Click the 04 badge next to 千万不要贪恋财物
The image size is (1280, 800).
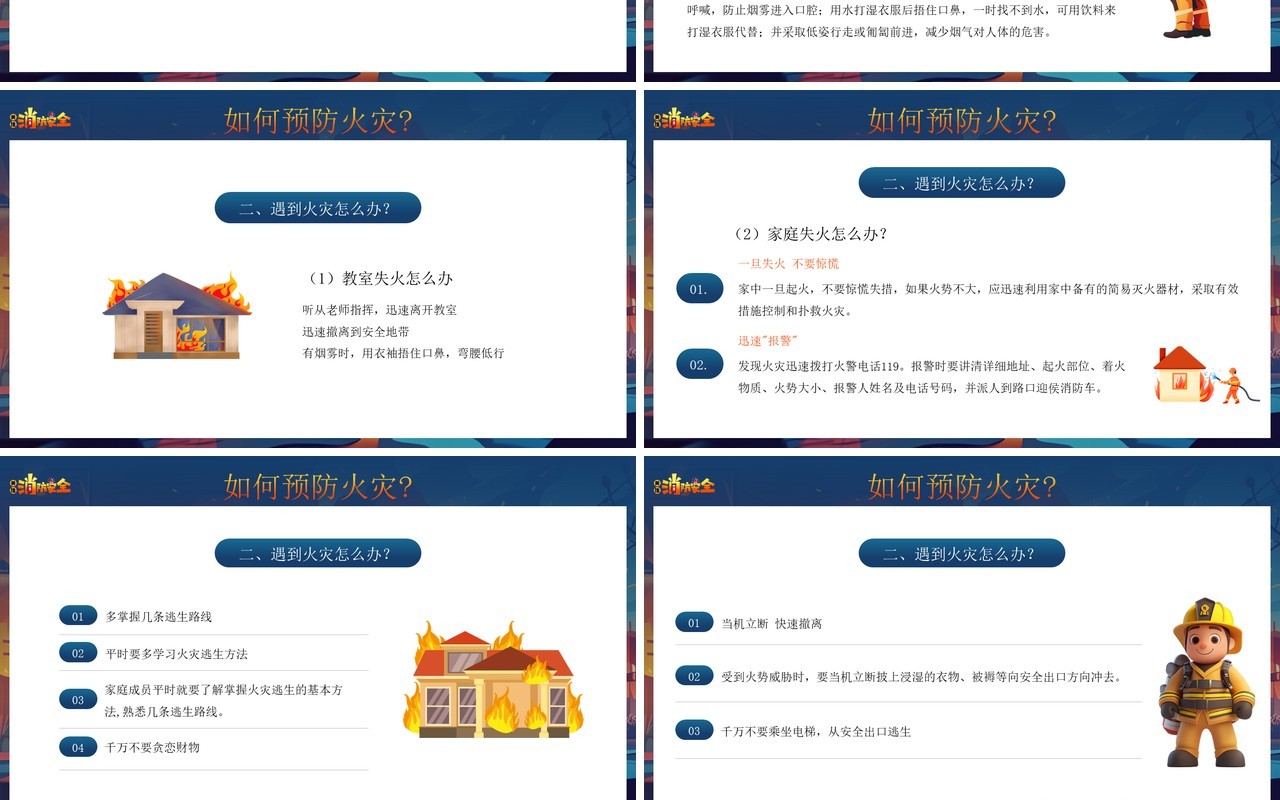[x=78, y=747]
